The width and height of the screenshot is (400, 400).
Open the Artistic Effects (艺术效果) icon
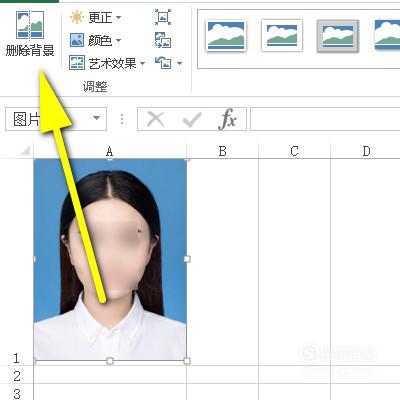click(77, 63)
